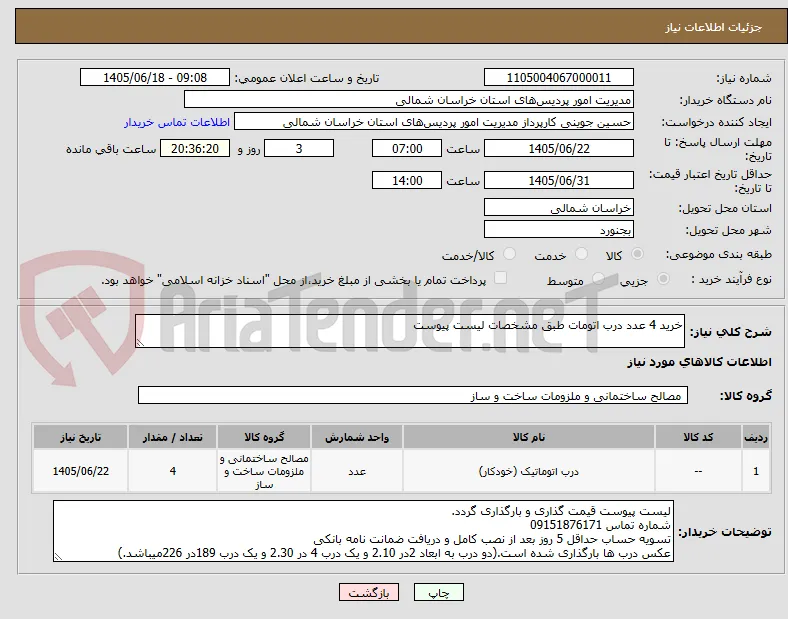Click the ساعت باقی مانده label
Screen dimensions: 788x619
(x=111, y=149)
